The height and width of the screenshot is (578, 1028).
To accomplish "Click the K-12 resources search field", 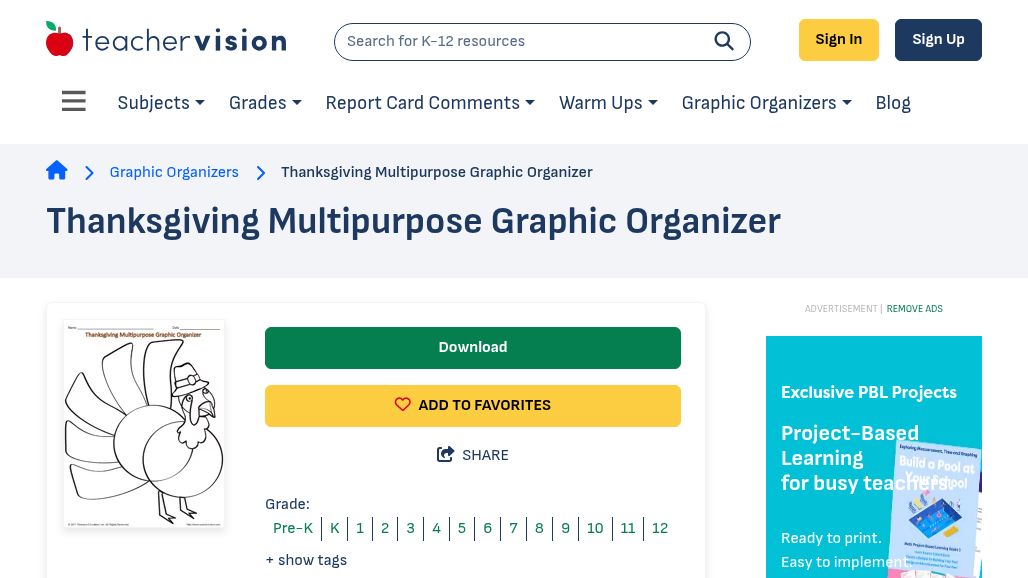I will pos(520,41).
